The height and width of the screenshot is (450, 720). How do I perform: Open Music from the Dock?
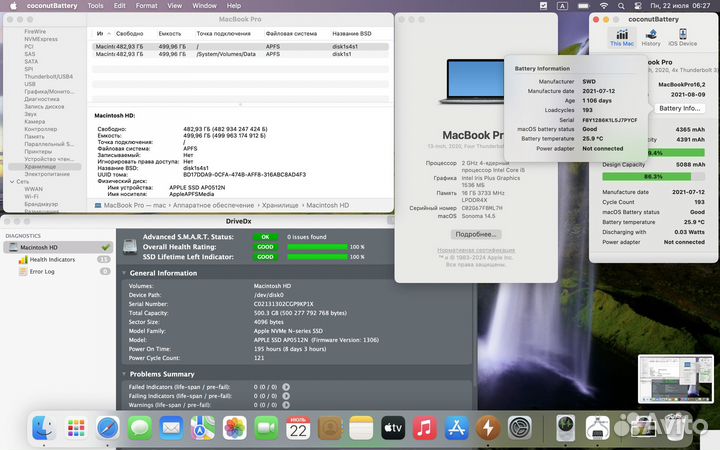[x=425, y=428]
